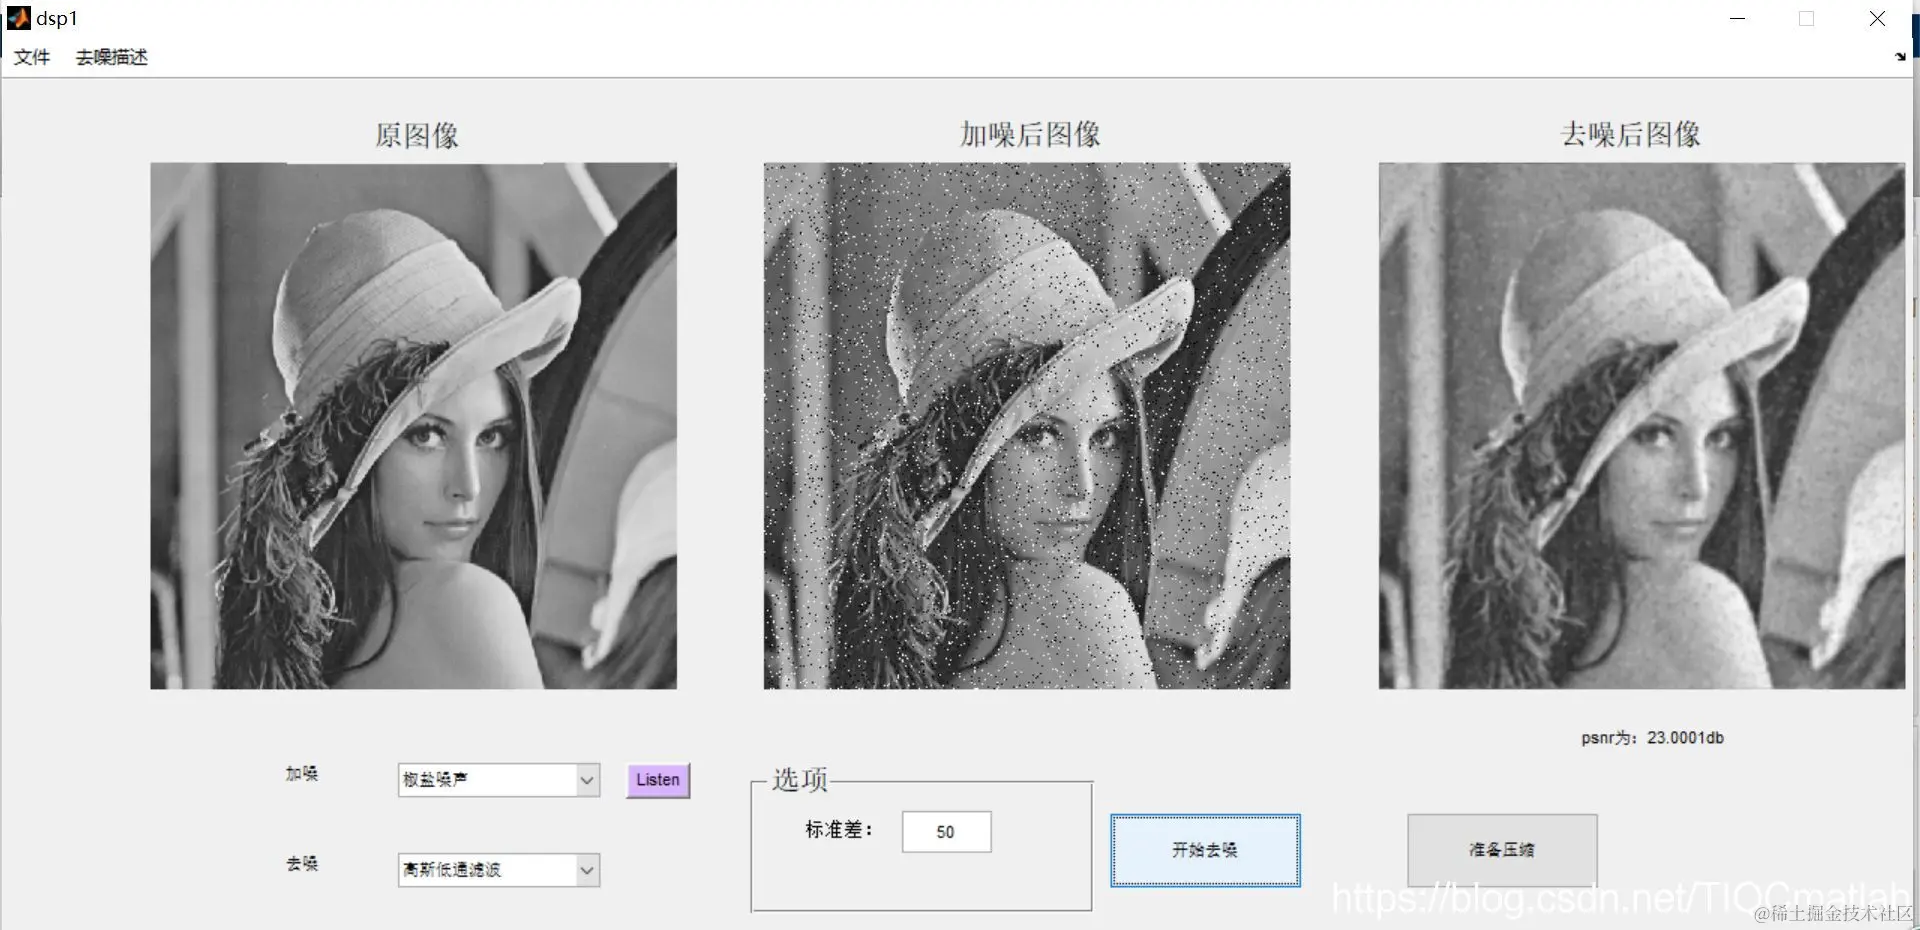
Task: Click the 原图像 Lena thumbnail
Action: [x=413, y=425]
